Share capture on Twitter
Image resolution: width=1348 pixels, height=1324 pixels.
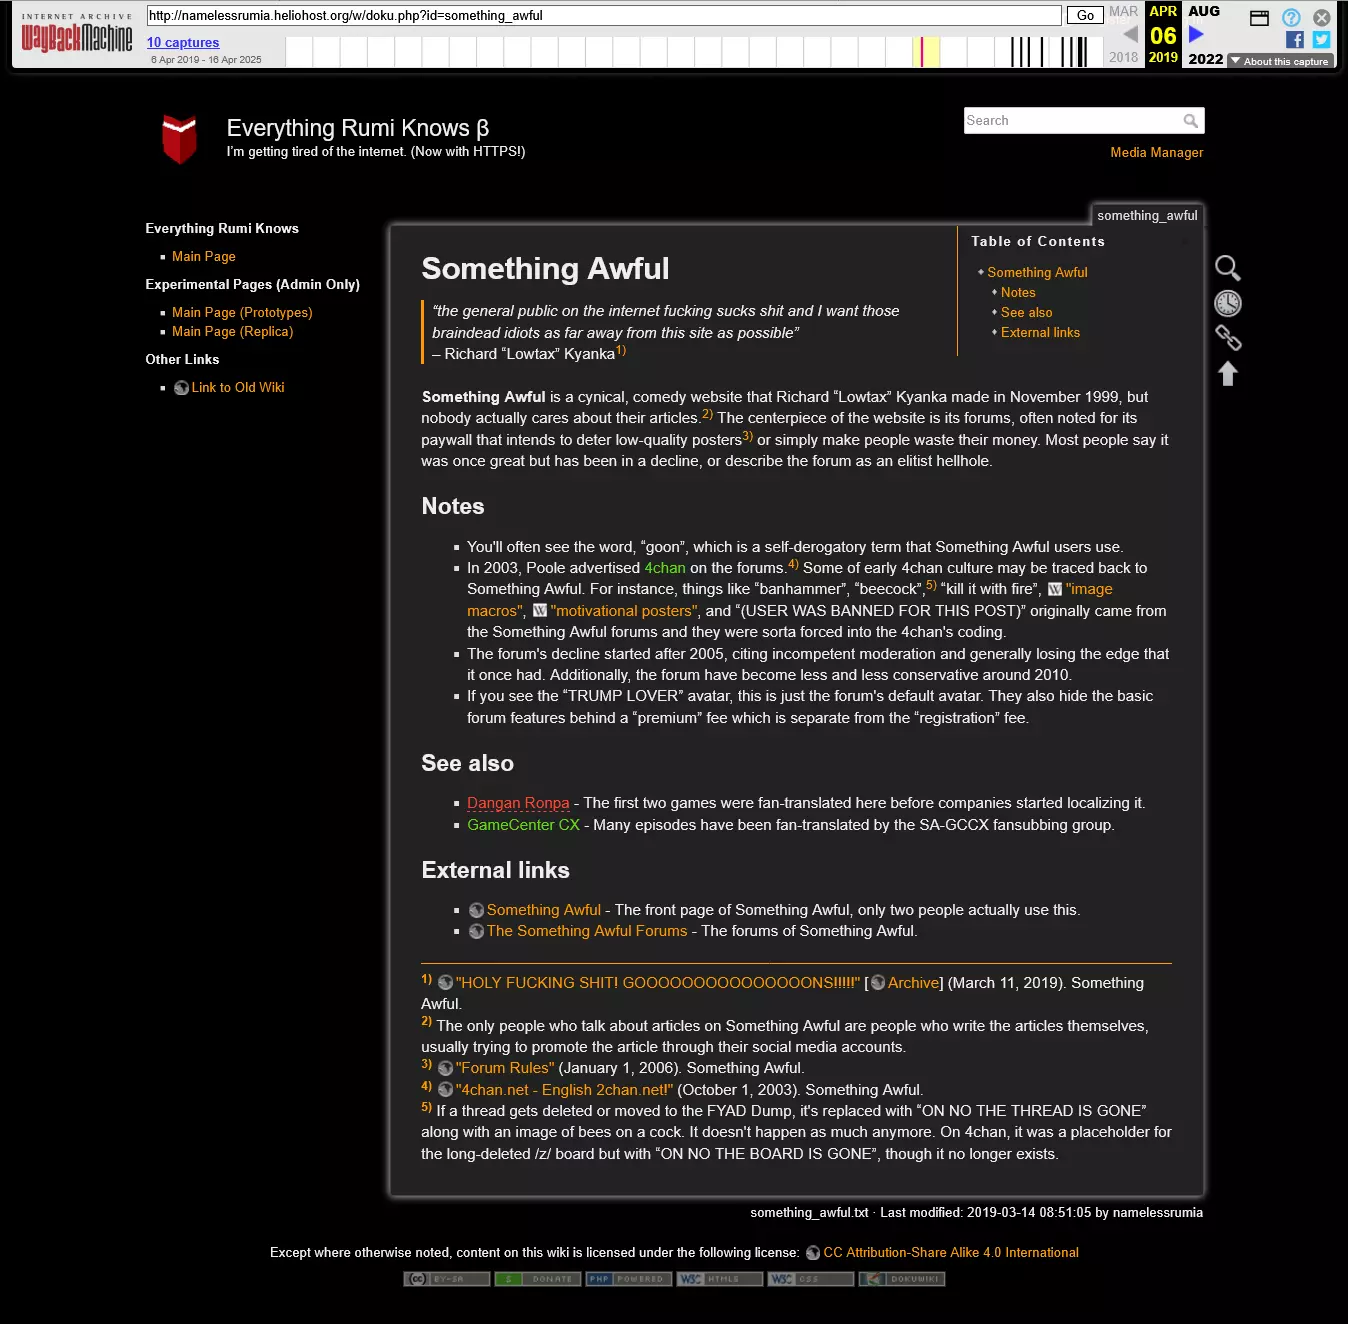click(1321, 39)
